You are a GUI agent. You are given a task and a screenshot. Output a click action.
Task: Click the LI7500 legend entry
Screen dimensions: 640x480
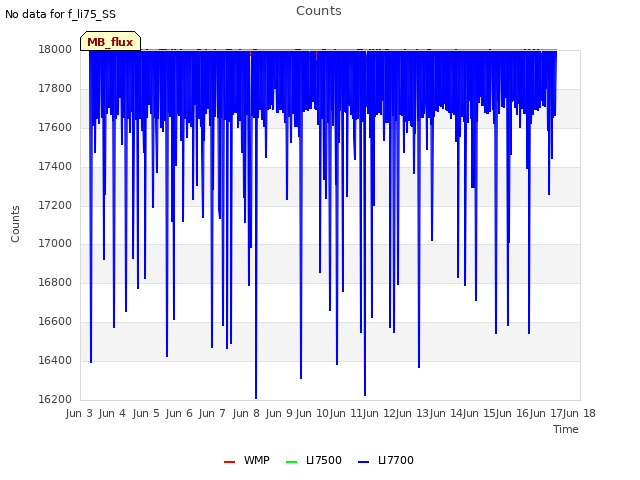point(313,460)
